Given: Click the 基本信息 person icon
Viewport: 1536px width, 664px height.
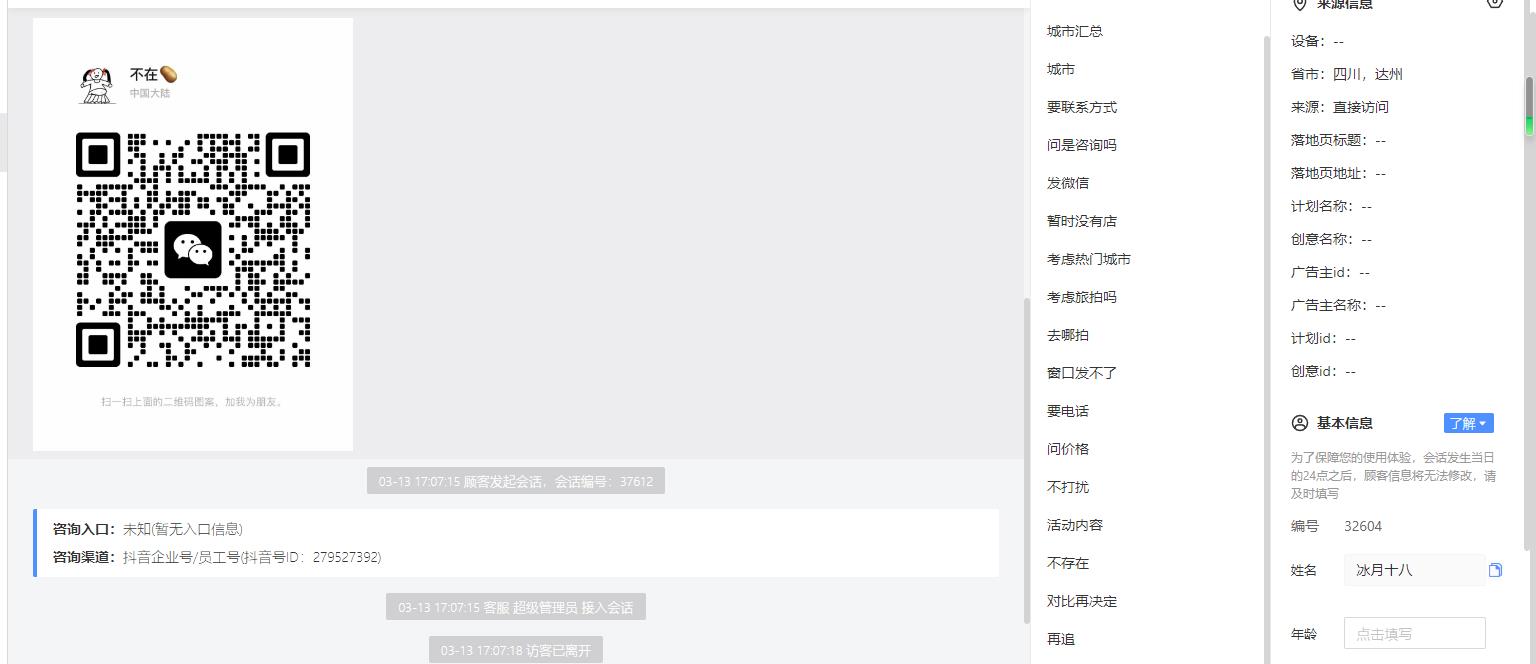Looking at the screenshot, I should [x=1300, y=423].
